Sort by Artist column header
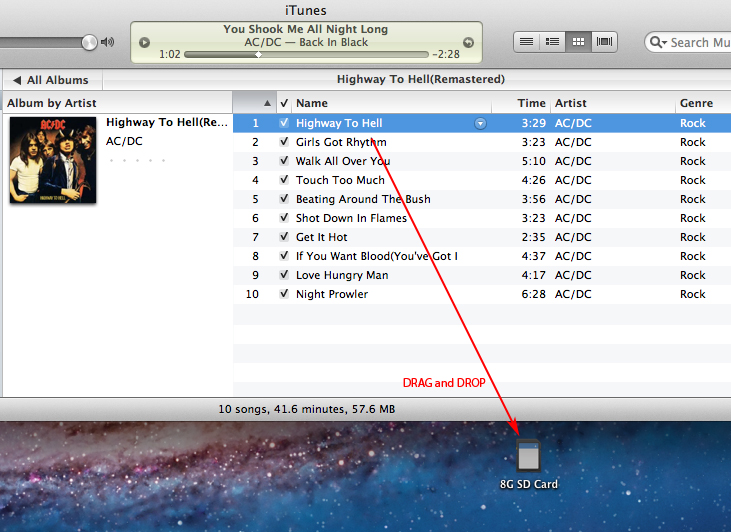This screenshot has width=731, height=532. [613, 103]
